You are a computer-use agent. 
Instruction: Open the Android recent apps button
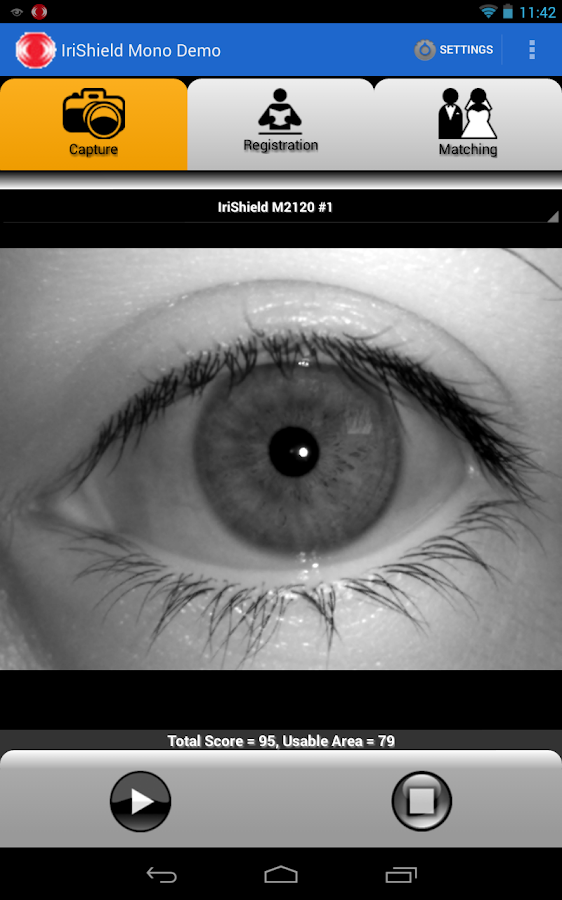[401, 875]
